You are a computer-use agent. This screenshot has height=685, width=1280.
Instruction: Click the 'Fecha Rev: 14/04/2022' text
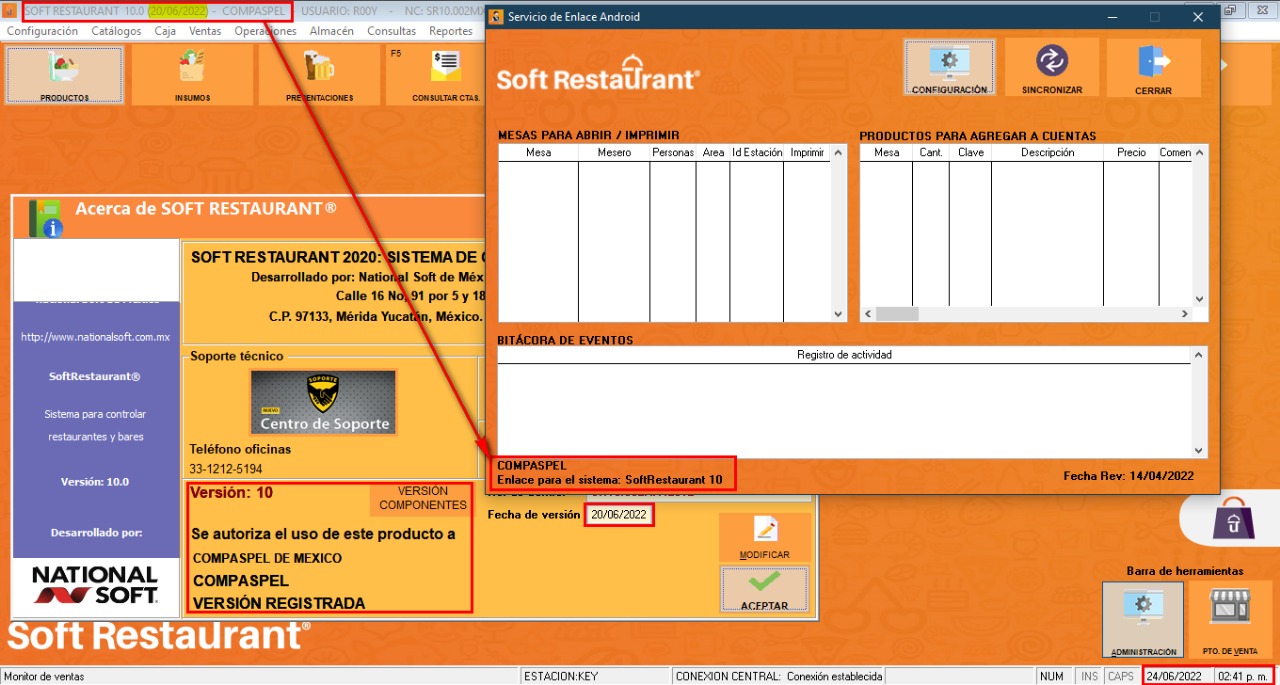tap(1128, 476)
